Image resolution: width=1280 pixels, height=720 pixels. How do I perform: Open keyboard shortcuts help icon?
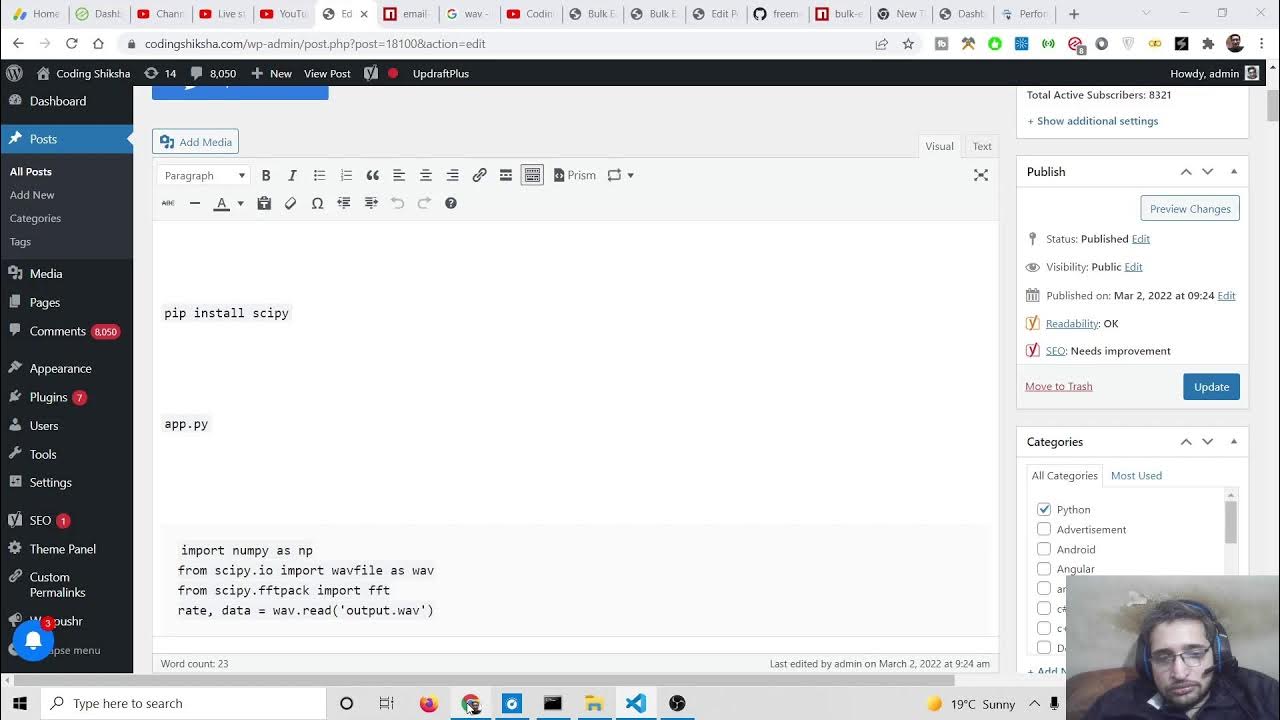click(450, 203)
